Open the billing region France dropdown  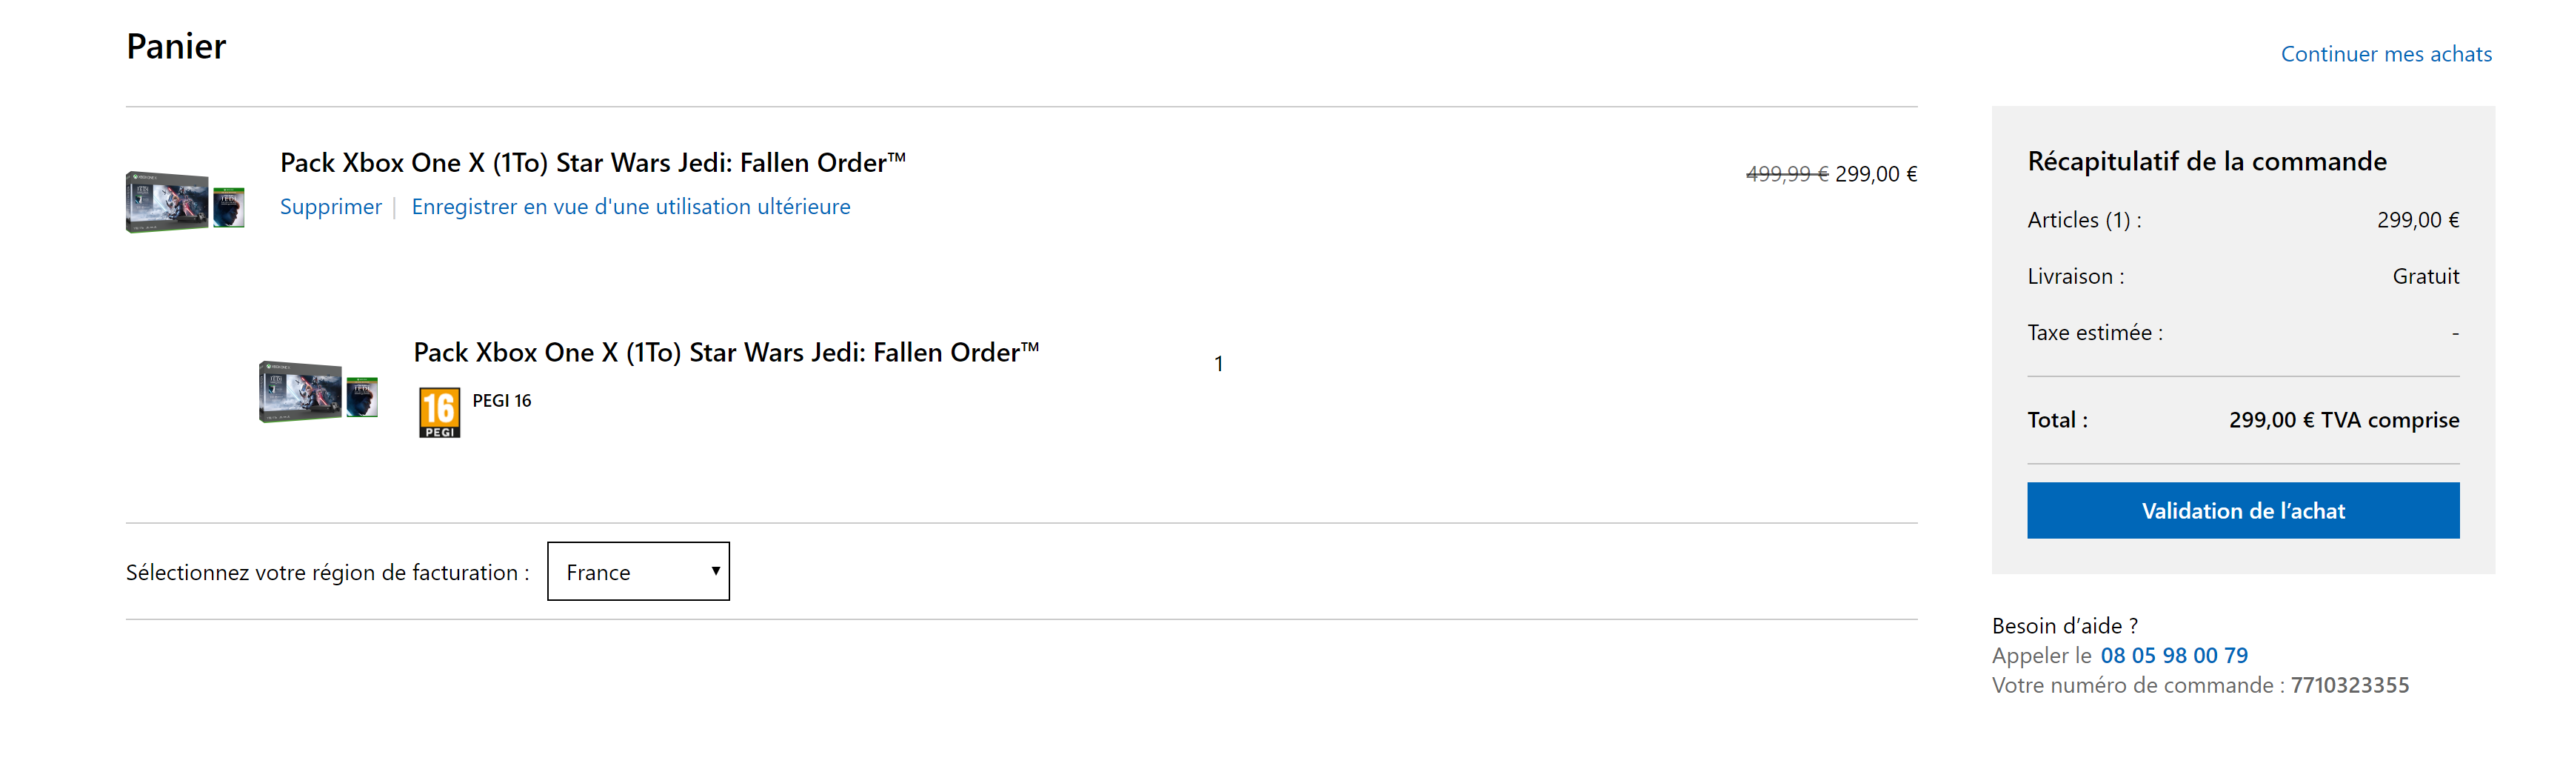pyautogui.click(x=638, y=571)
